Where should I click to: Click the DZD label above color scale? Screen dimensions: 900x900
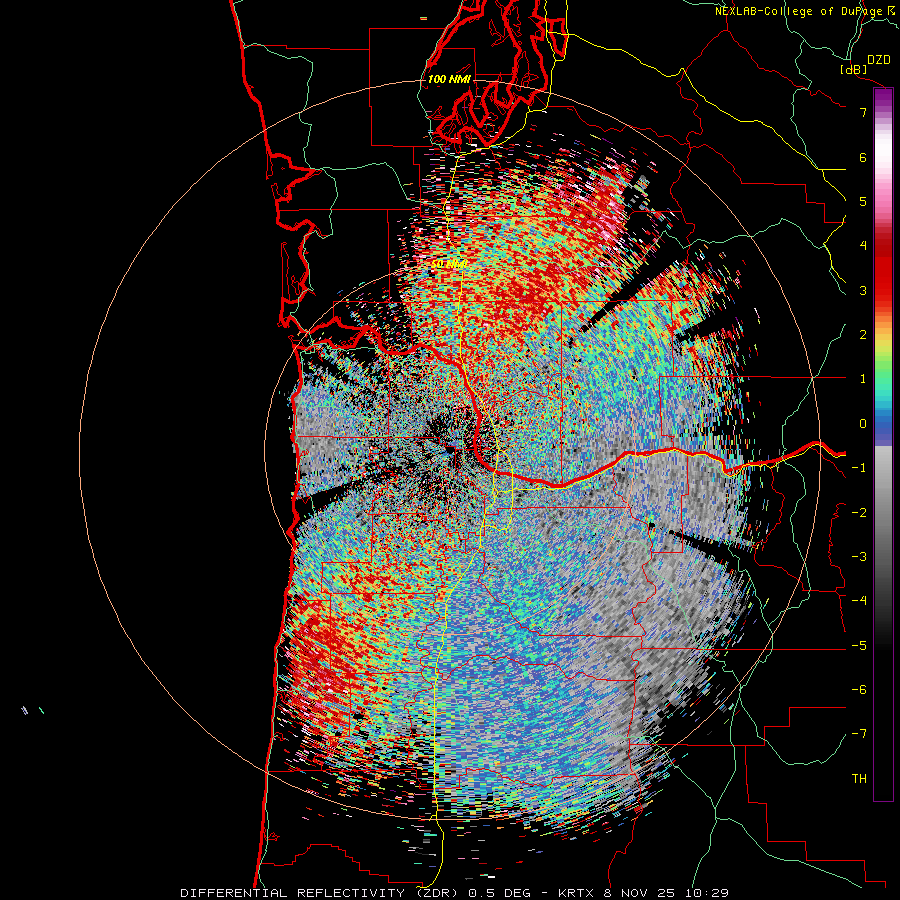pyautogui.click(x=879, y=60)
